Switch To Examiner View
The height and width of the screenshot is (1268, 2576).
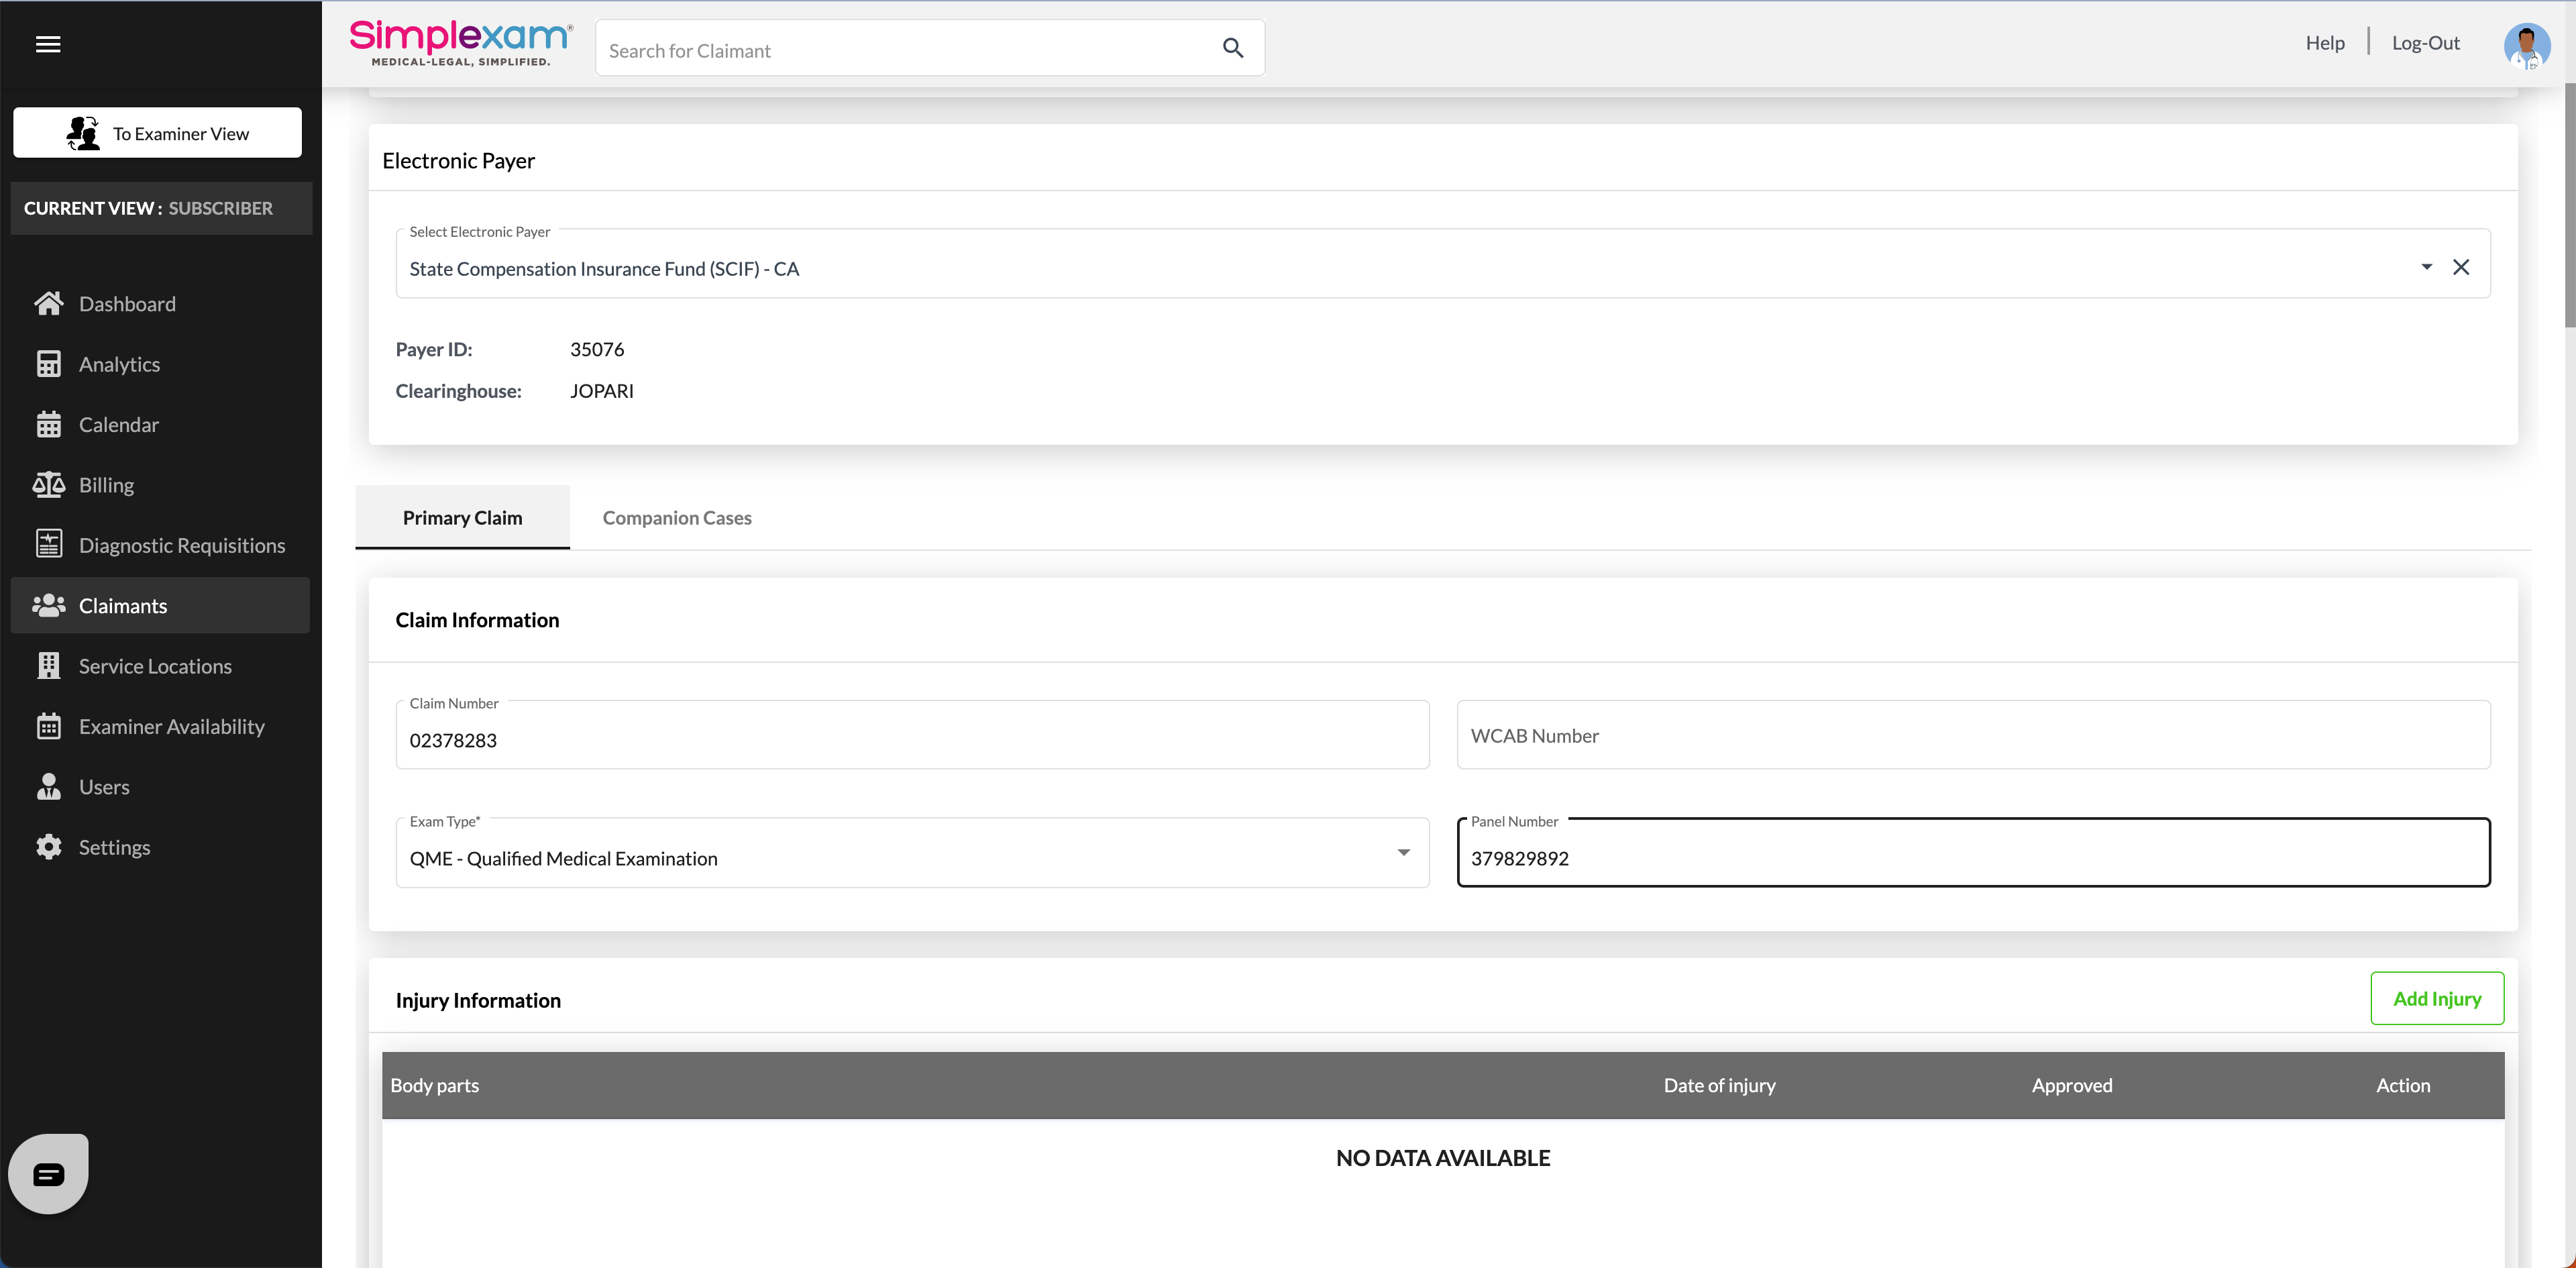click(x=157, y=133)
